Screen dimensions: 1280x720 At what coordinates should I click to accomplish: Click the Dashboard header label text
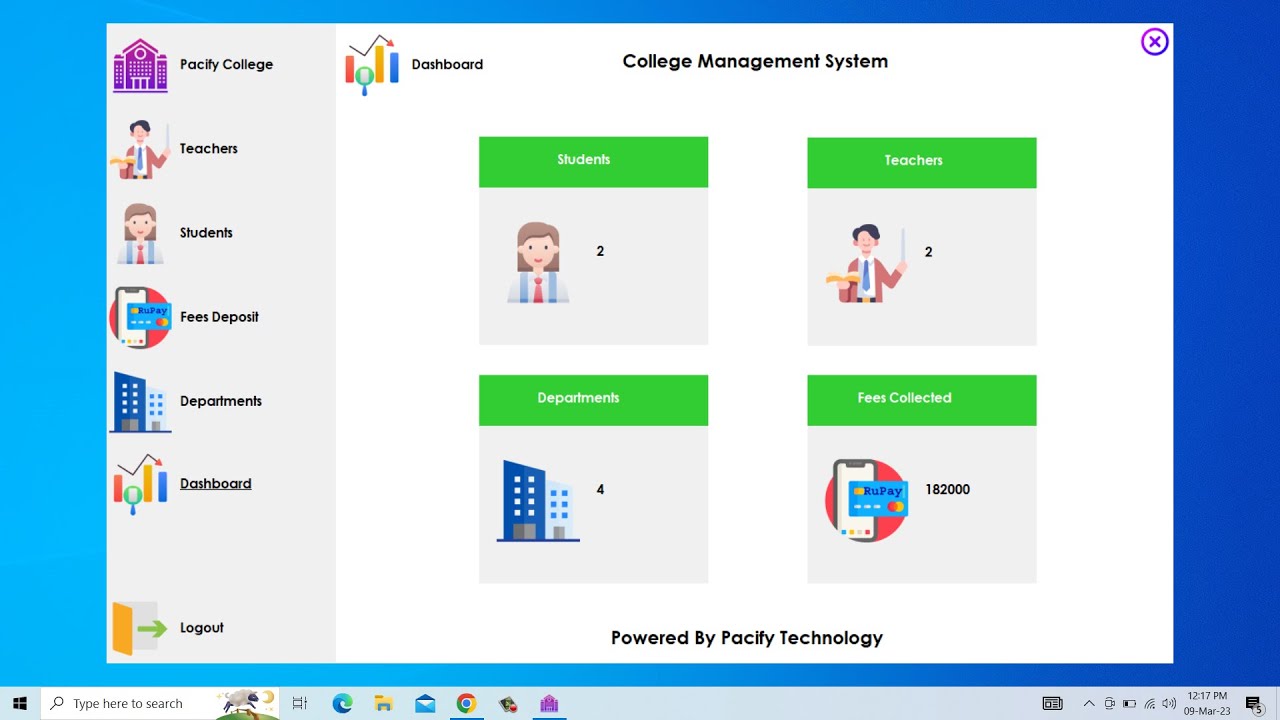[447, 64]
